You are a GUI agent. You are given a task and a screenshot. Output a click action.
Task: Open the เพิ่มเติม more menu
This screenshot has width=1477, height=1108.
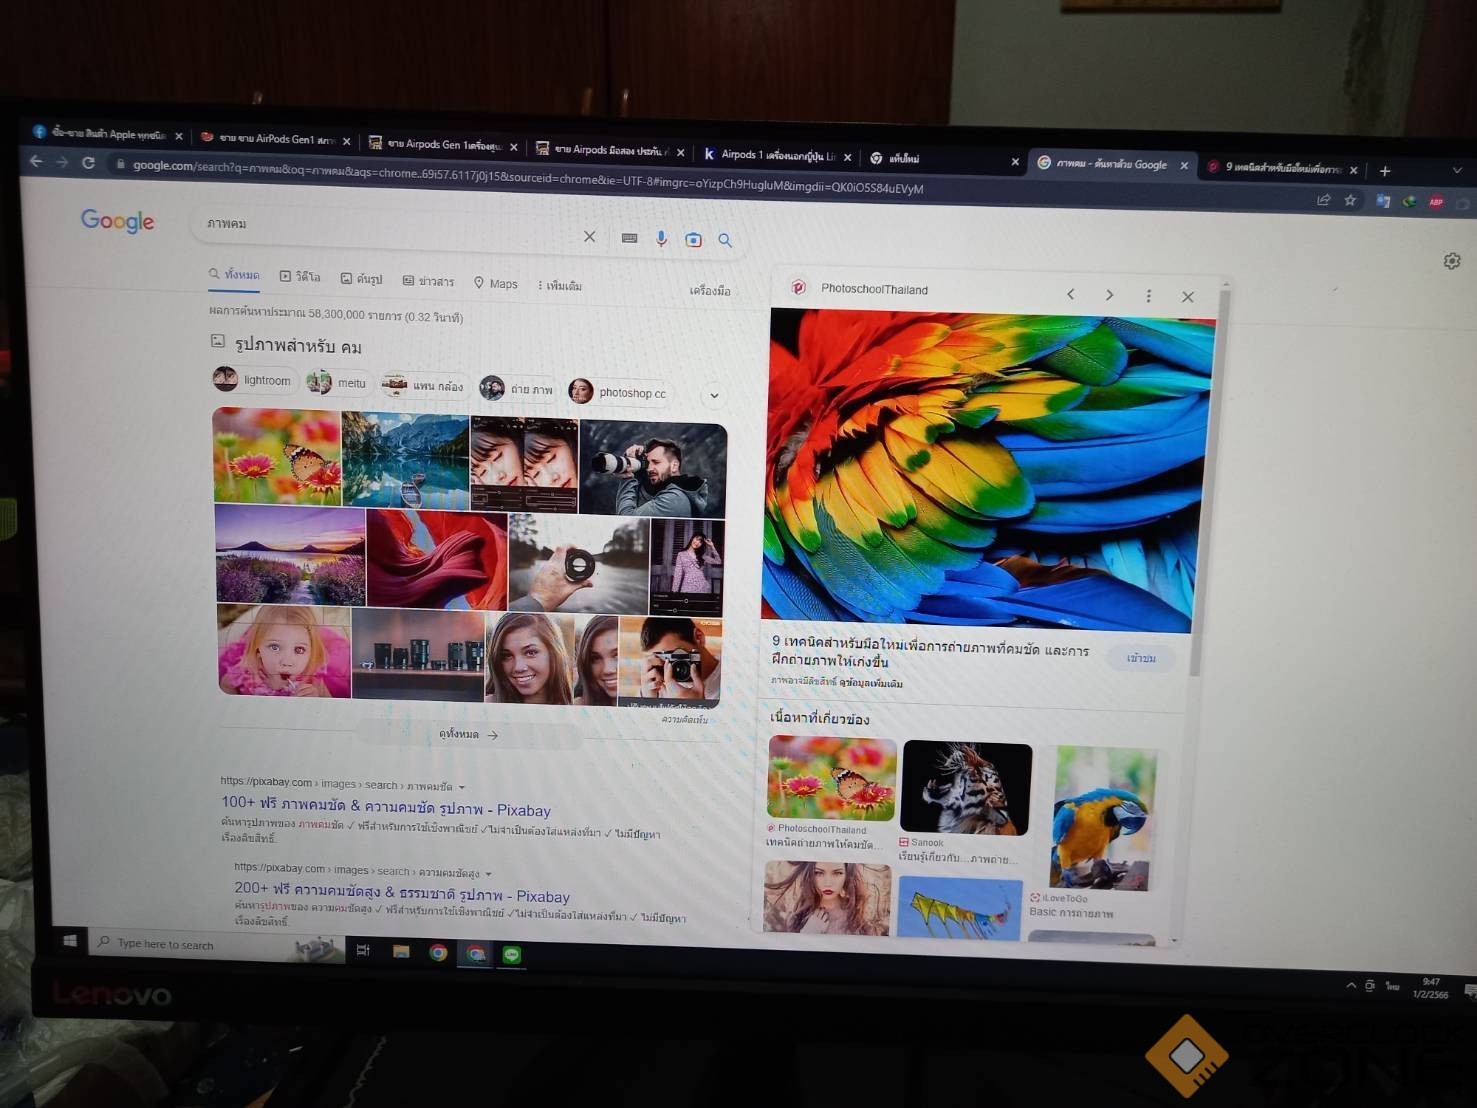(560, 285)
